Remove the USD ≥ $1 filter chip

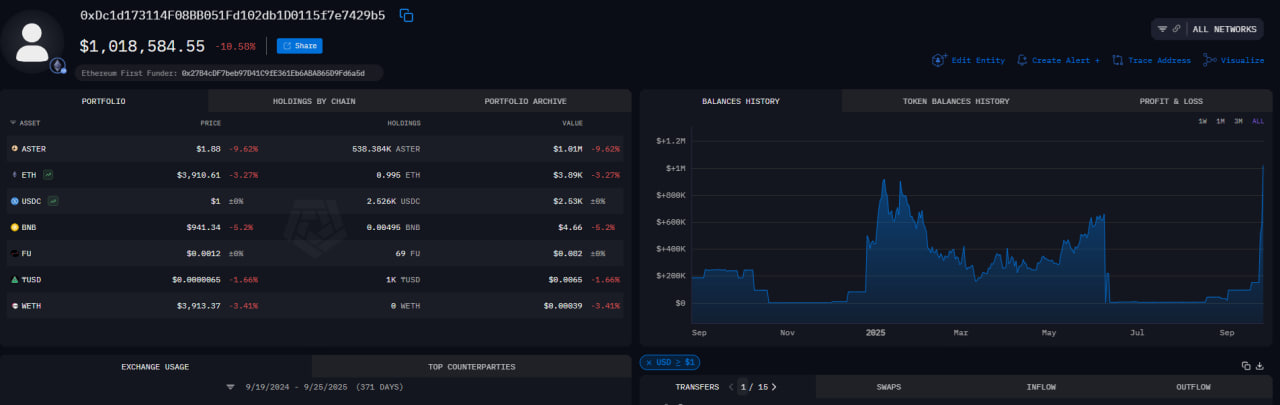tap(648, 362)
